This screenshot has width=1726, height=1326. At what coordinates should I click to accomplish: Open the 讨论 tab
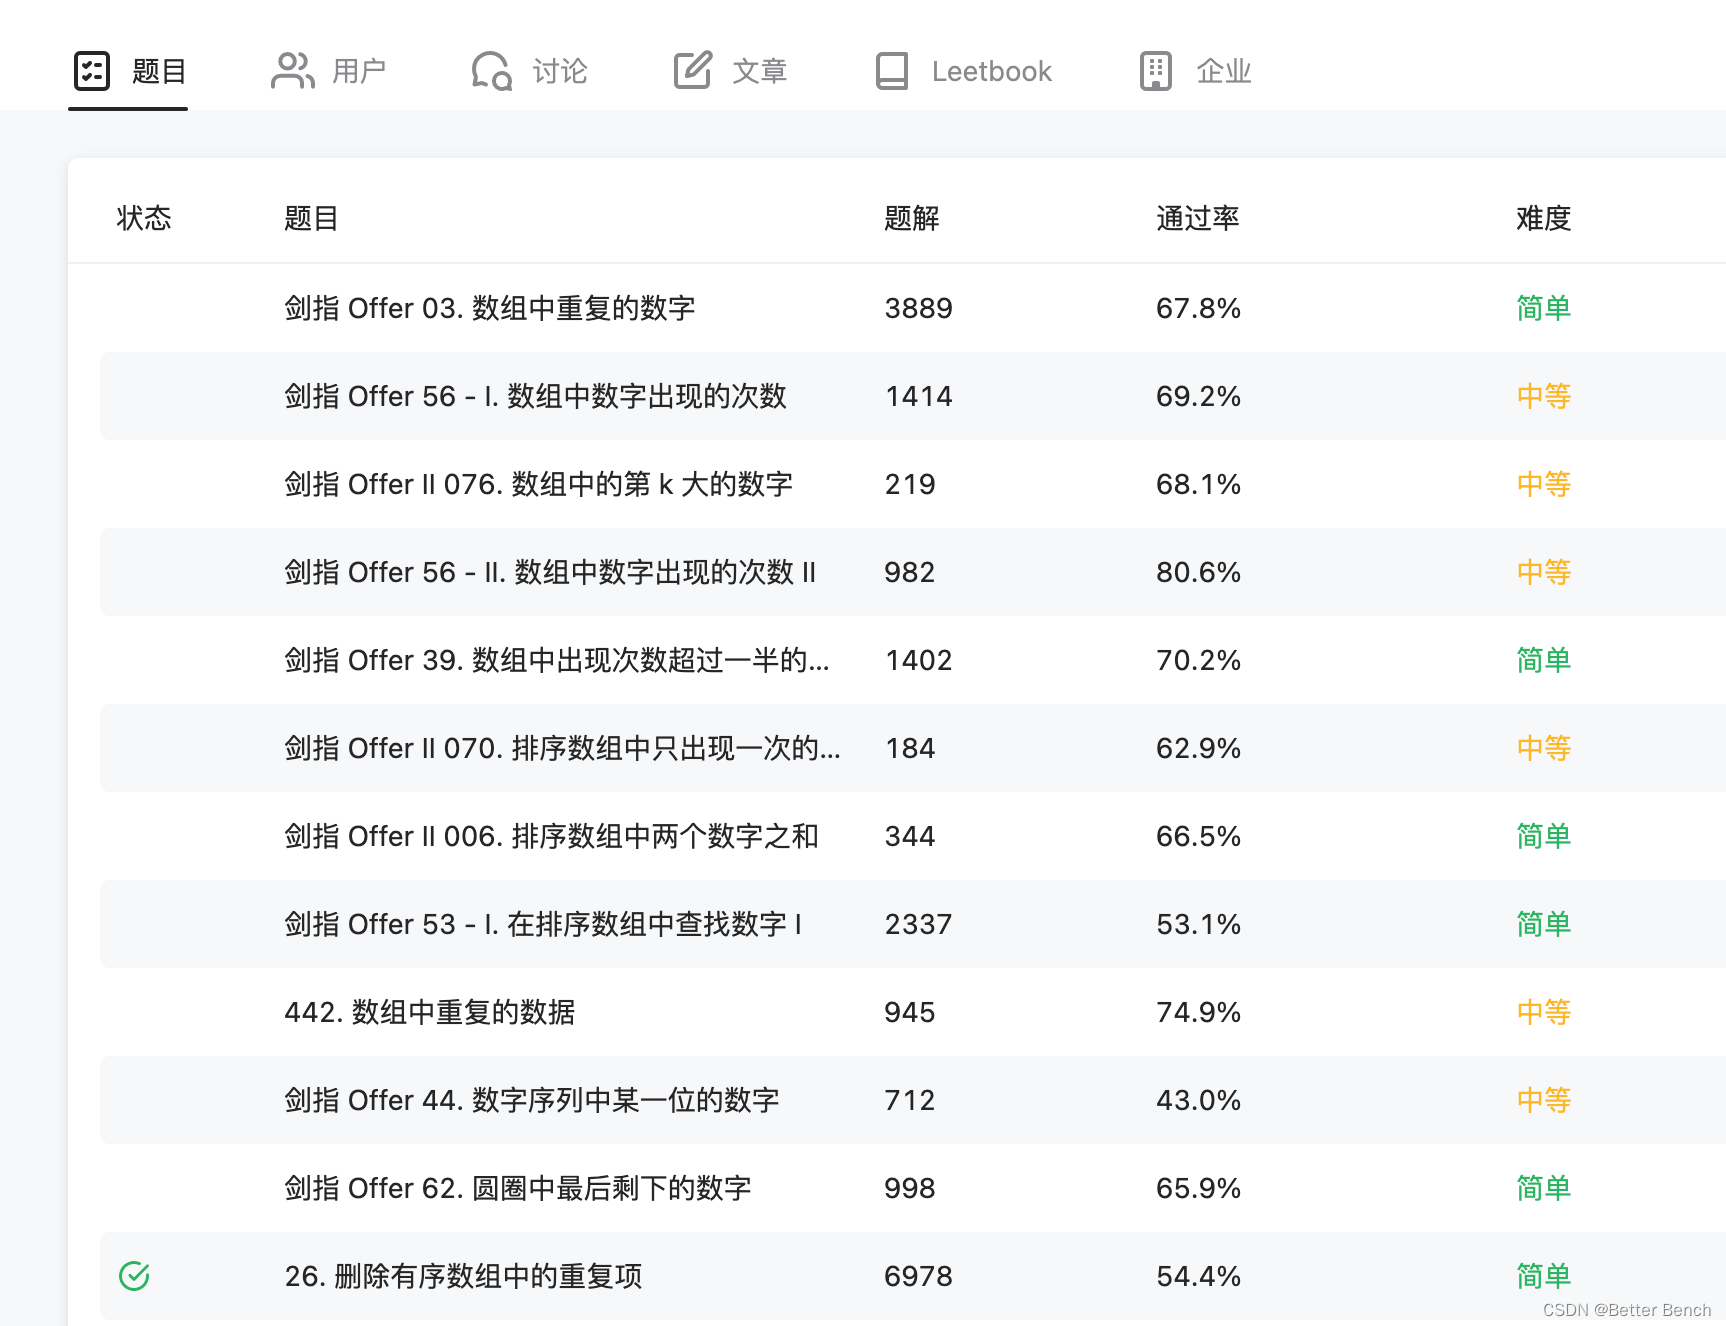coord(530,72)
